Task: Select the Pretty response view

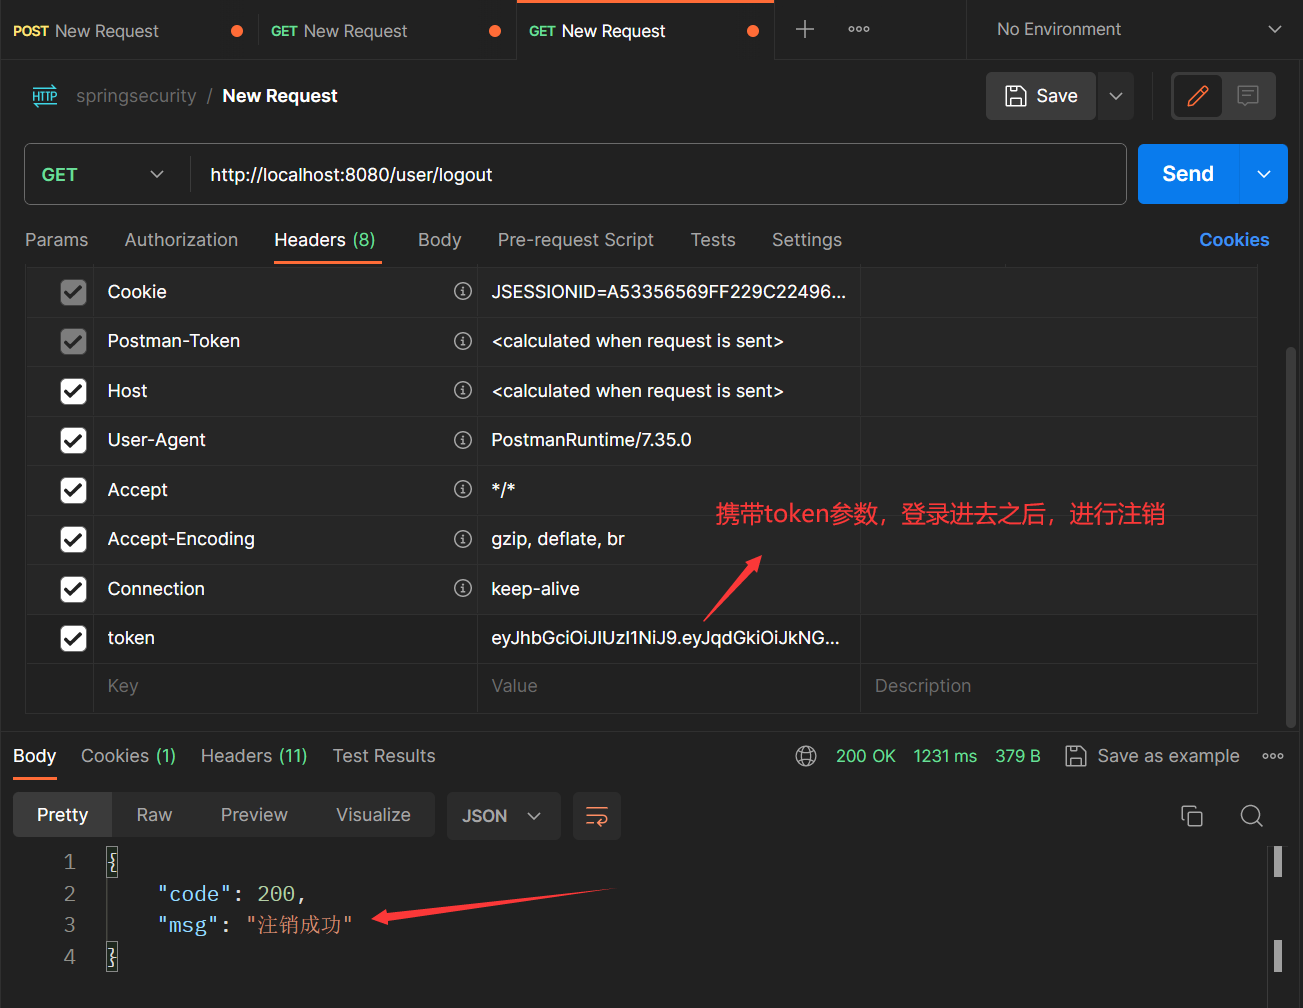Action: coord(62,815)
